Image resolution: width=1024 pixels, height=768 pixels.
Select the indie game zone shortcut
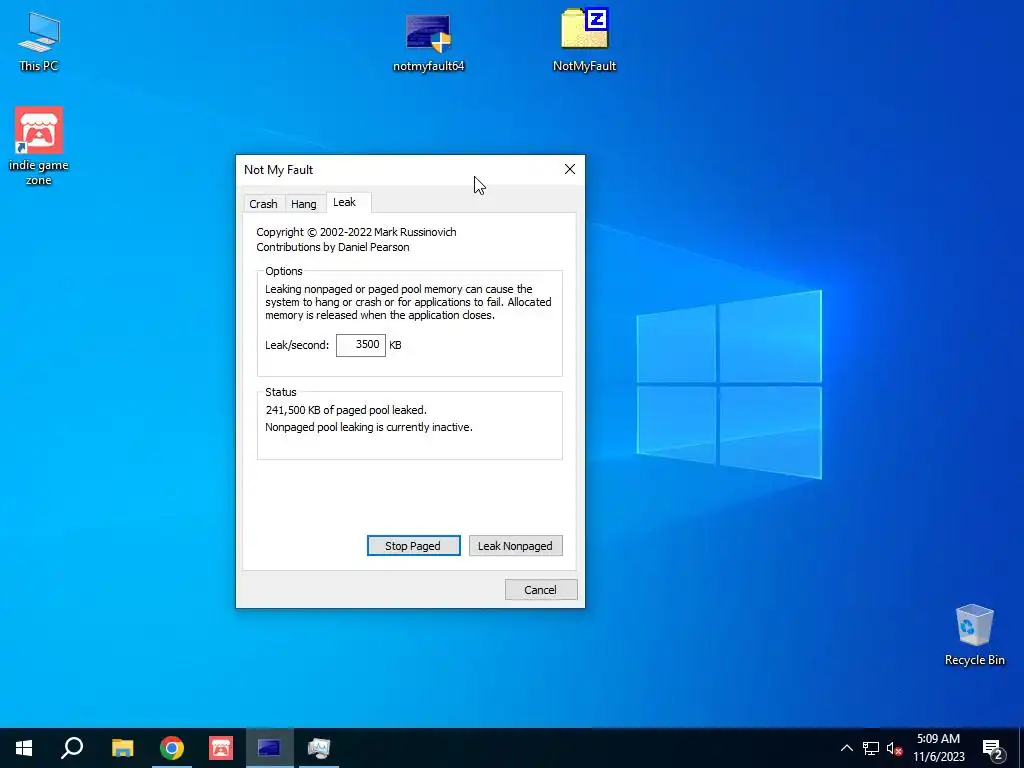pos(39,146)
